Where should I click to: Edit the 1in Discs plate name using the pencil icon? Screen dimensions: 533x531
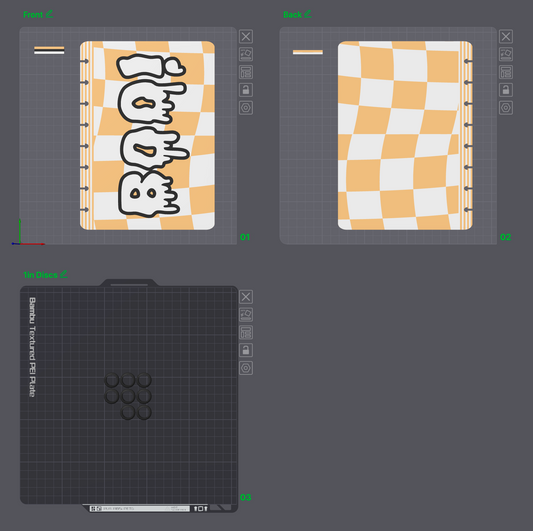(64, 274)
